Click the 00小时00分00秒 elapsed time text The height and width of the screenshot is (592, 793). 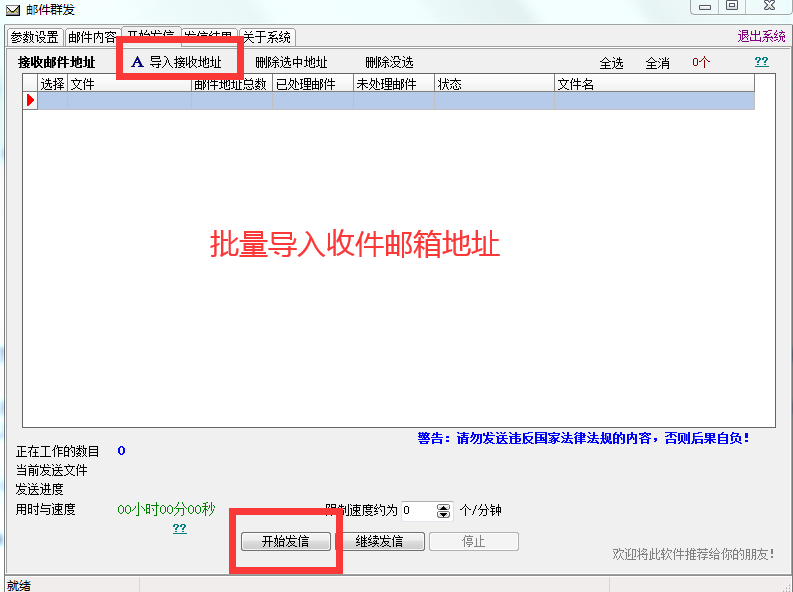[166, 509]
